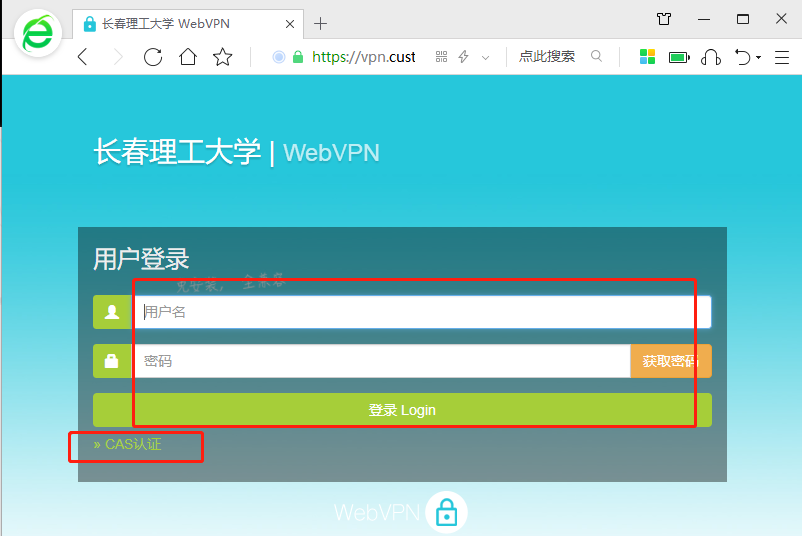Click the 长春理工大学 header title
The height and width of the screenshot is (536, 802).
point(177,152)
